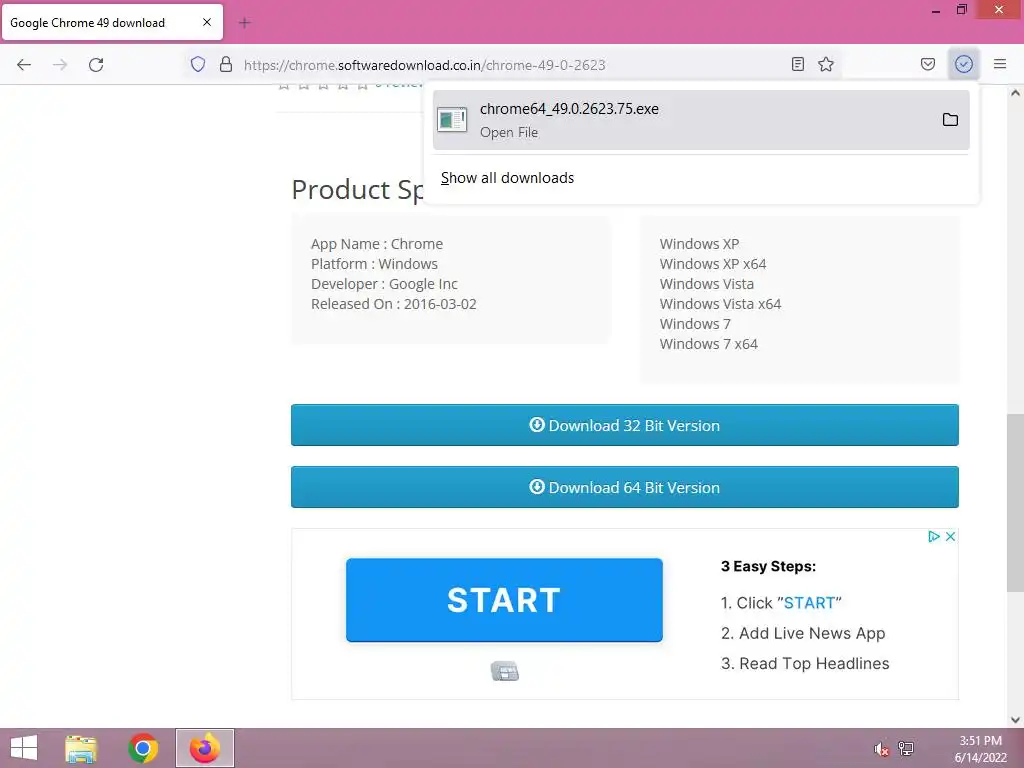Screen dimensions: 1024x768
Task: Save page to Pocket
Action: [x=928, y=64]
